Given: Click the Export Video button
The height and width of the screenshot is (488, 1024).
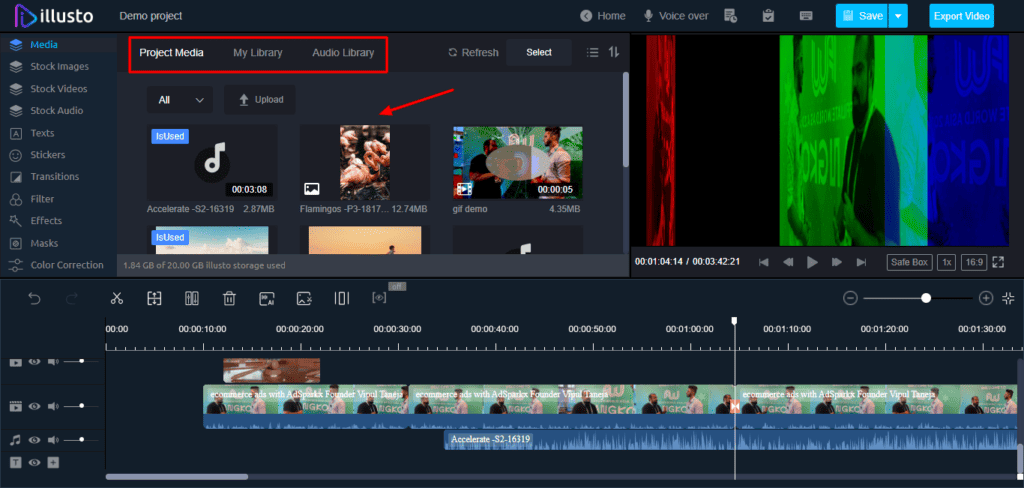Looking at the screenshot, I should pos(961,16).
